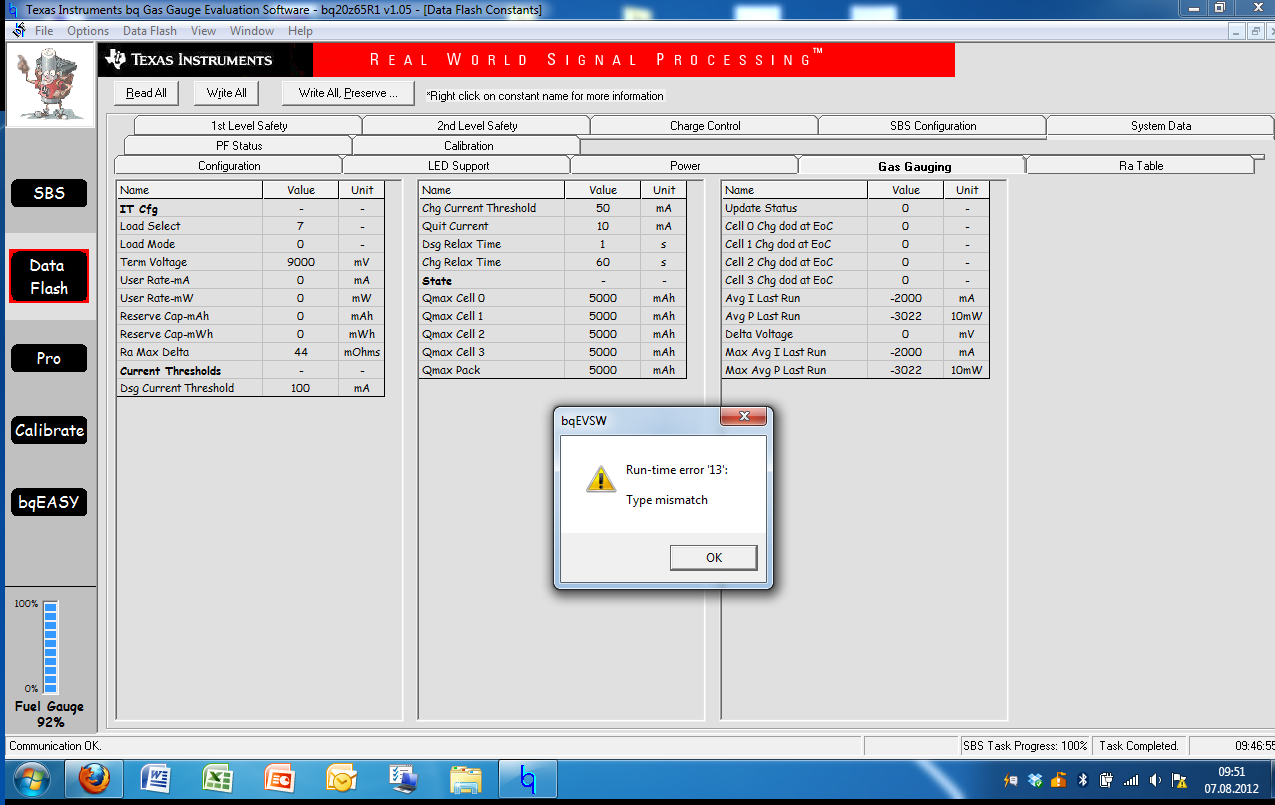Switch to the Power tab

click(685, 166)
